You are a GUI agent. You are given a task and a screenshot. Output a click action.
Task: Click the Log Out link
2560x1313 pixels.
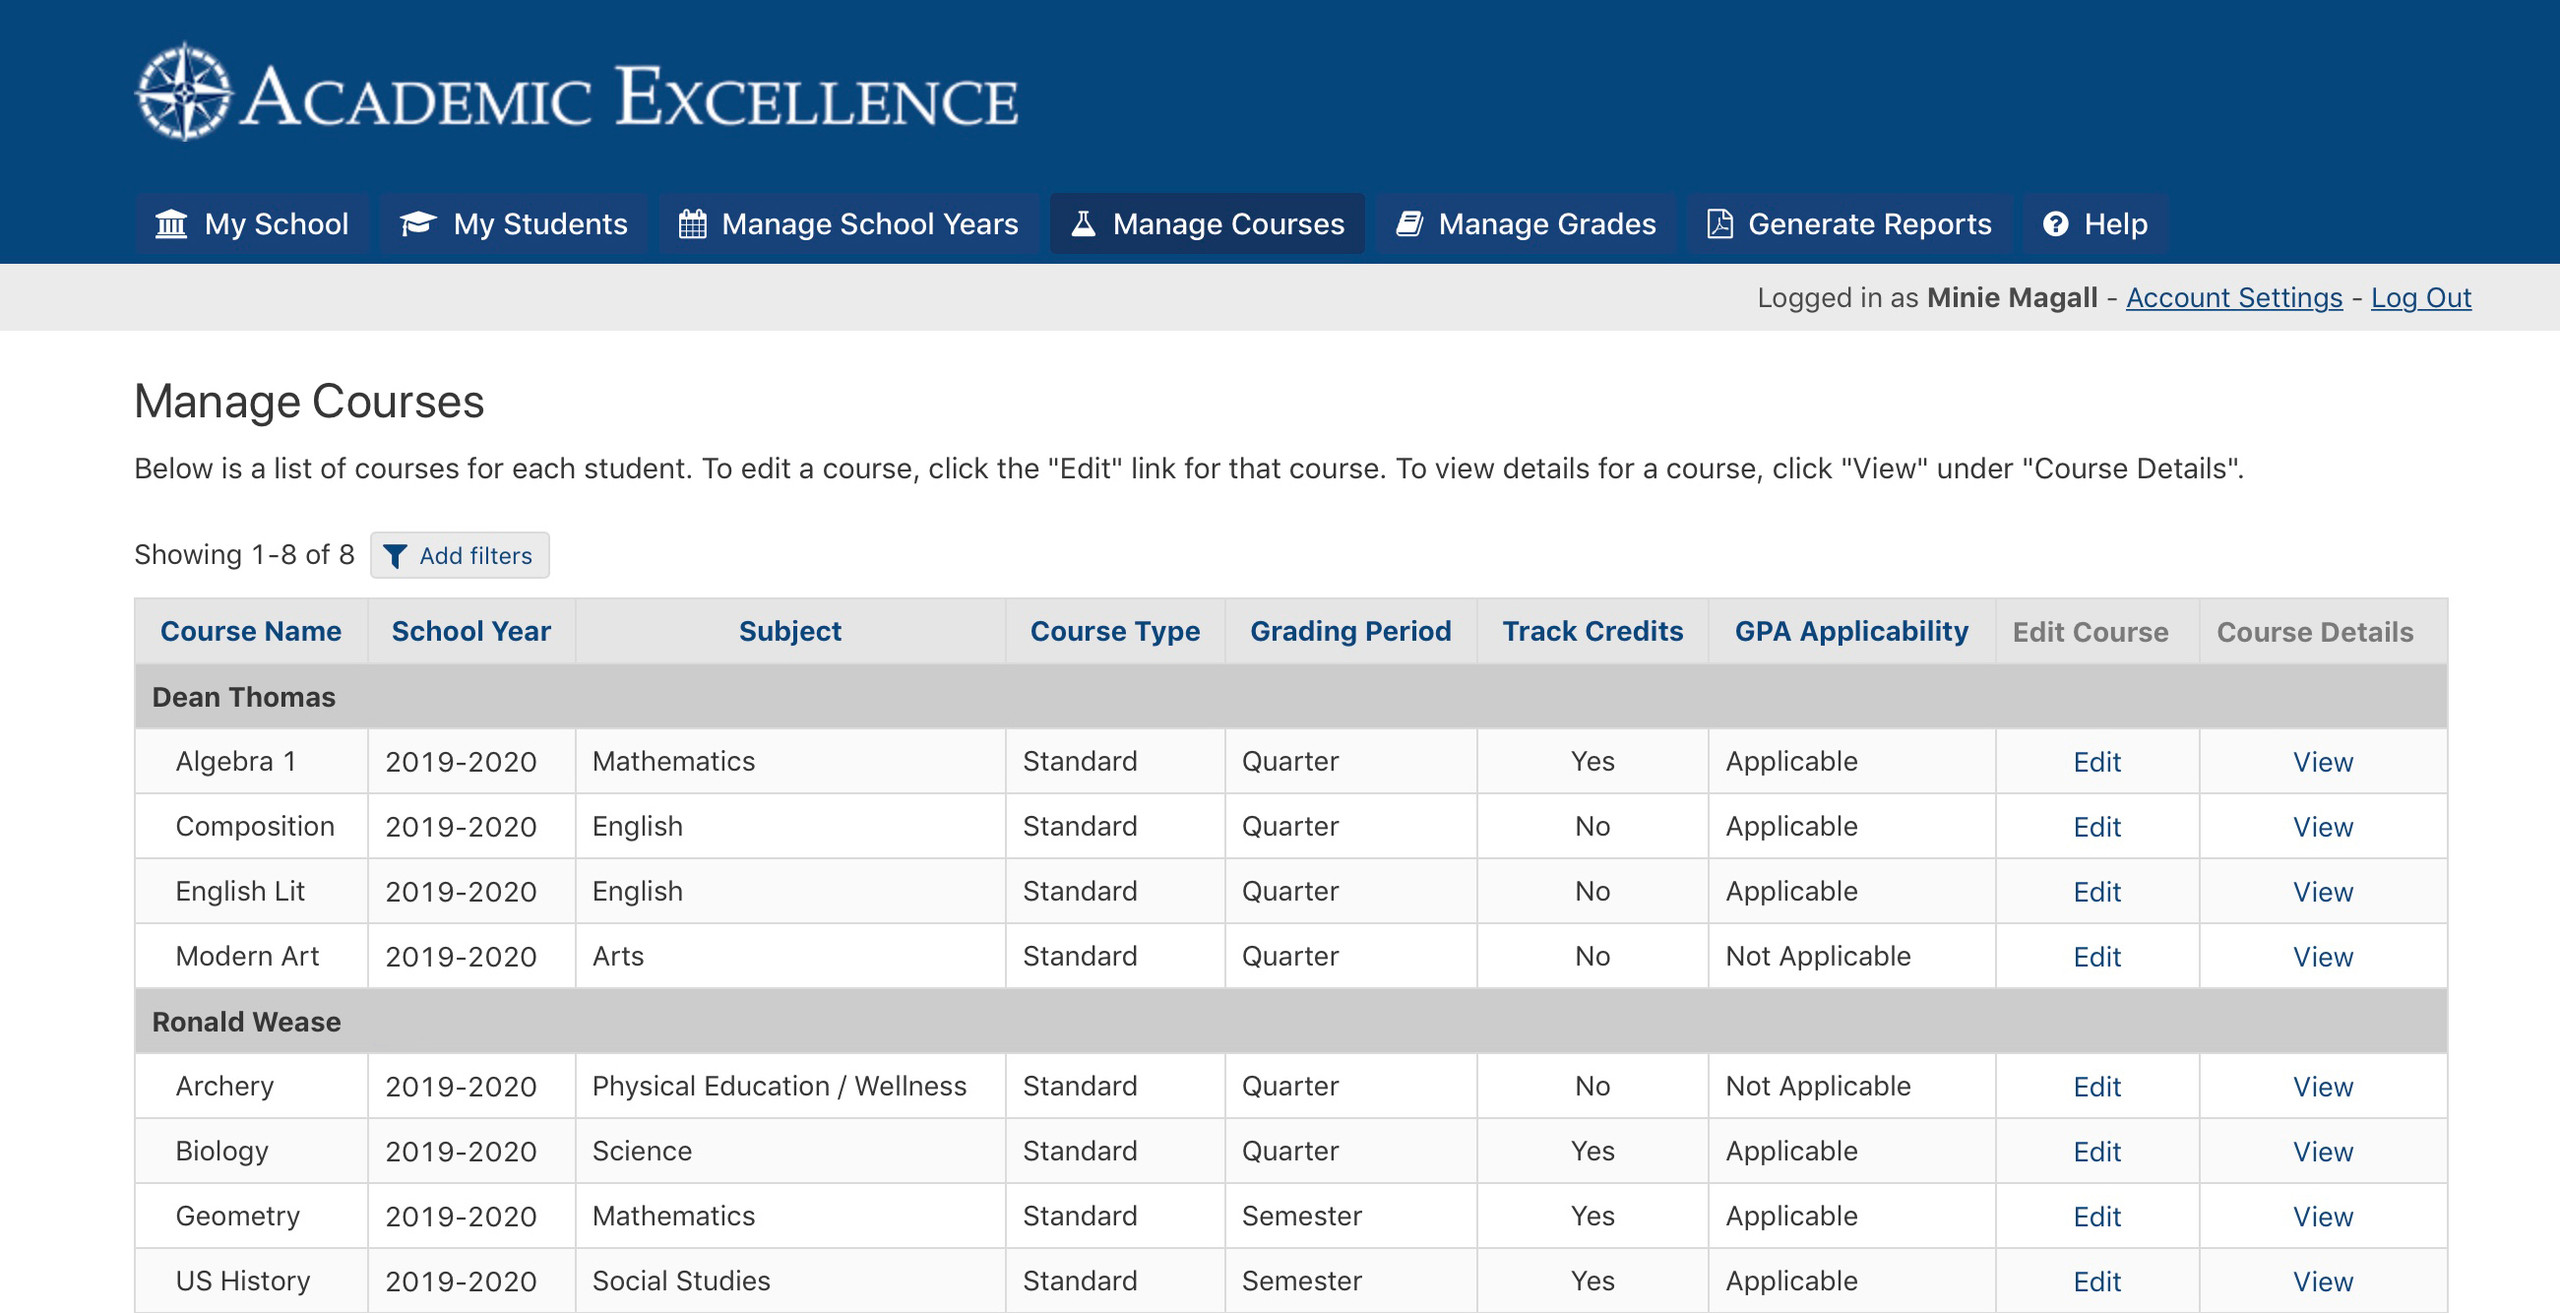[2420, 298]
